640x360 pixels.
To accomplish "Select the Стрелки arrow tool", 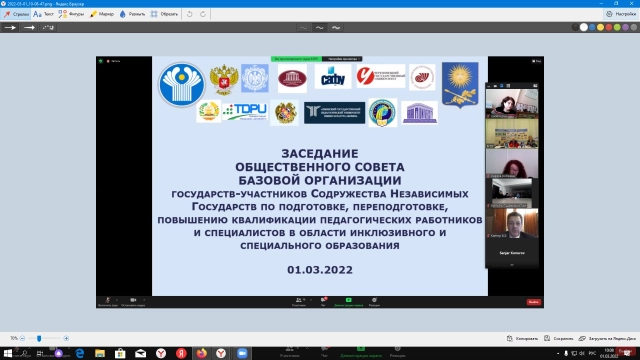I will 16,14.
